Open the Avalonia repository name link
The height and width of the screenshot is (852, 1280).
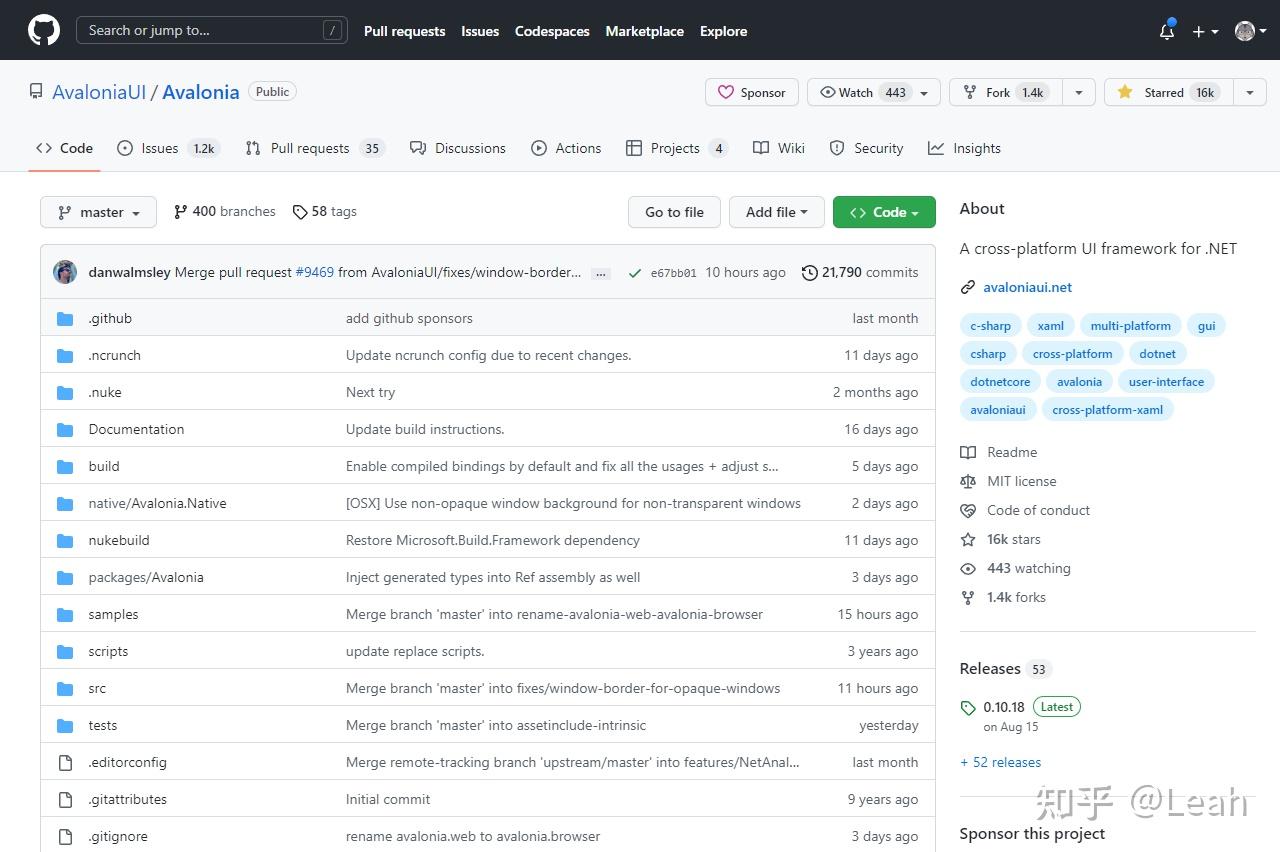click(201, 92)
